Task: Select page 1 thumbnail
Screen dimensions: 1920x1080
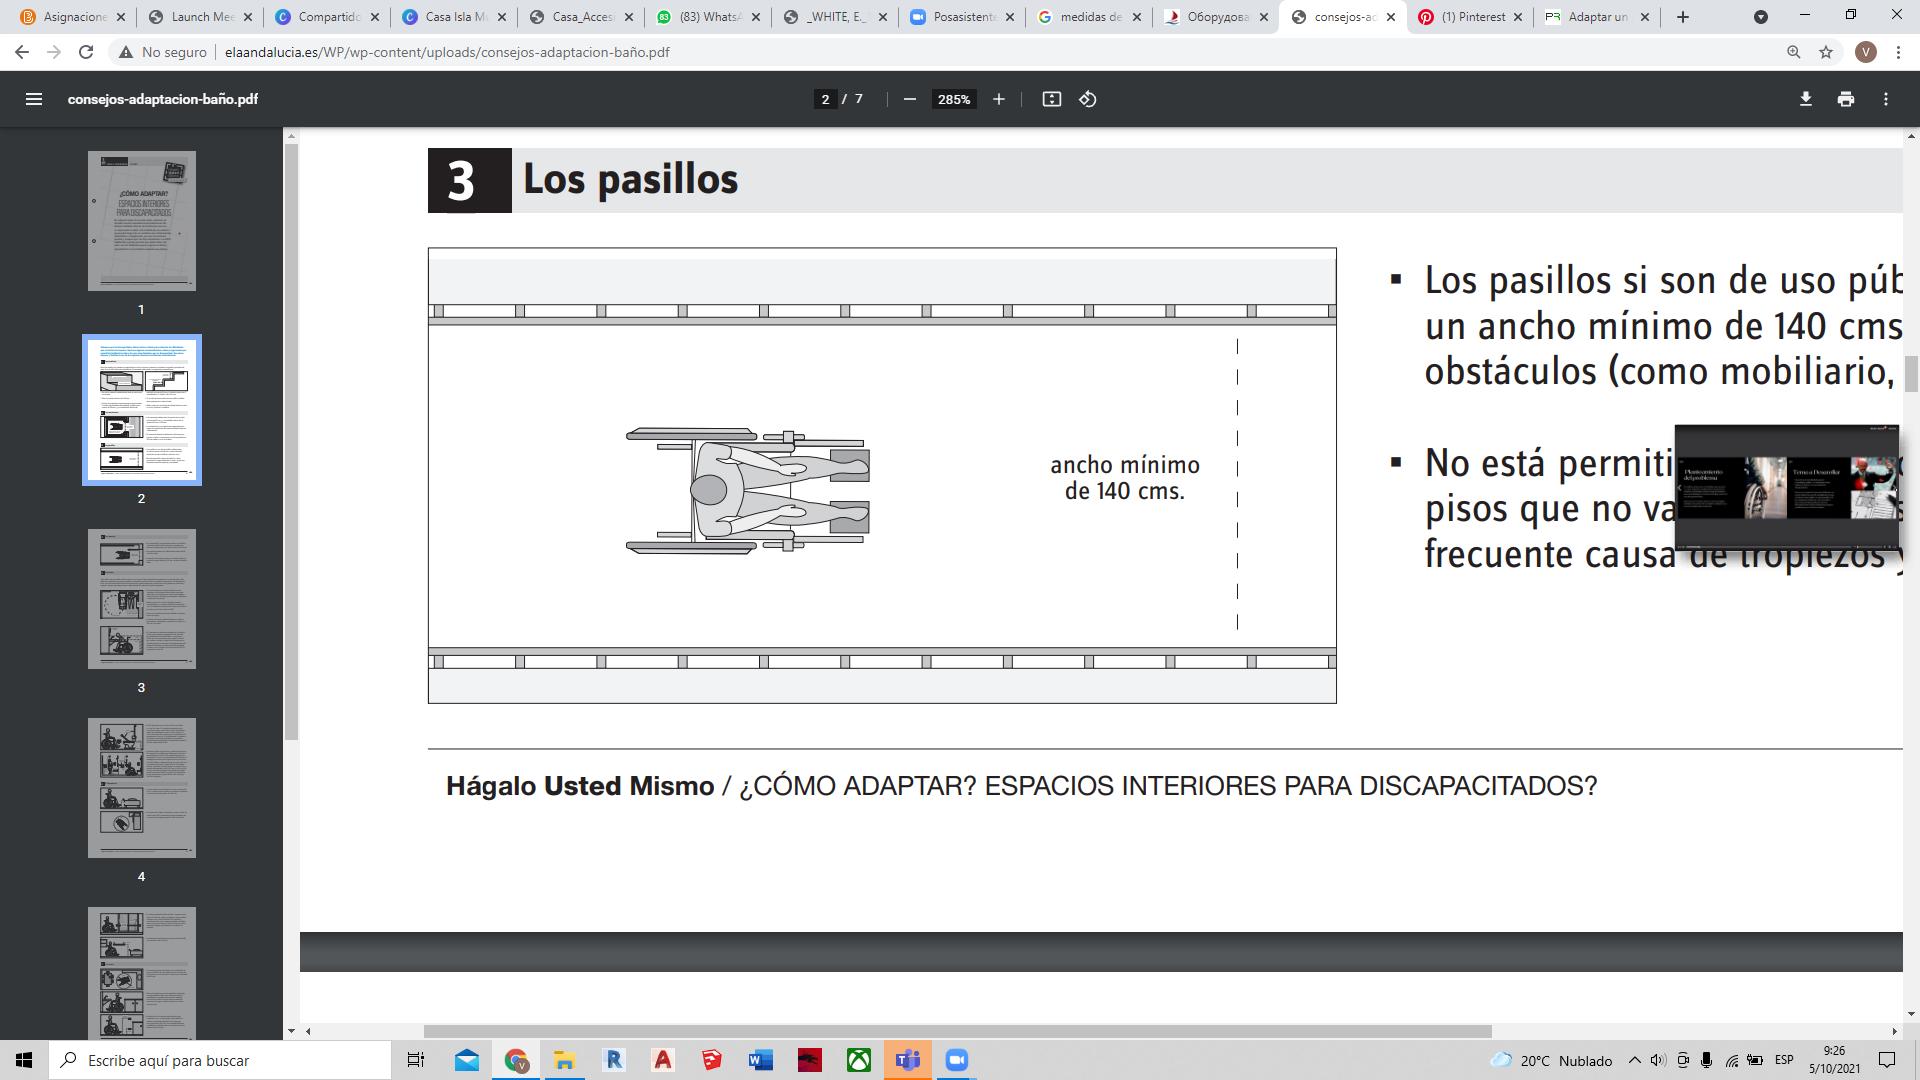Action: pyautogui.click(x=142, y=221)
